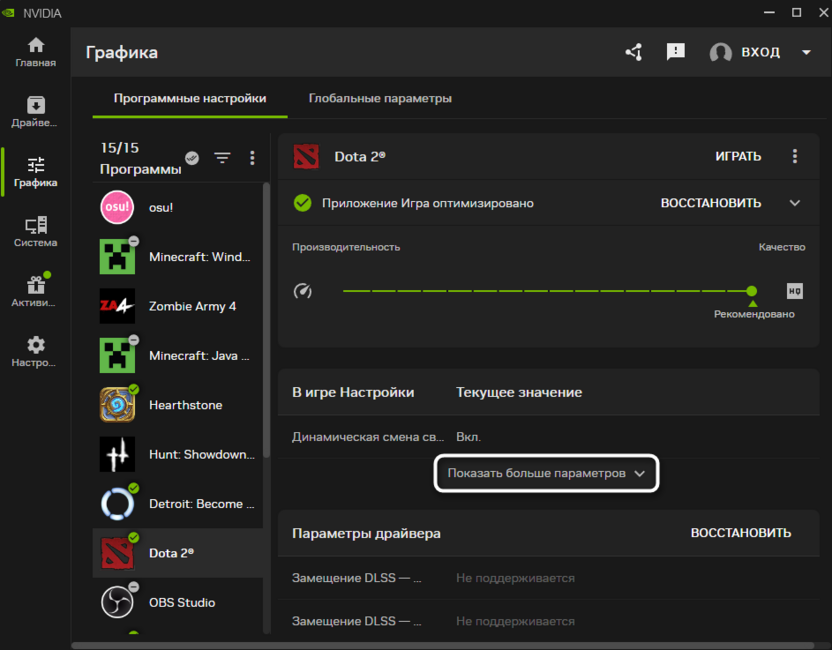Collapse the optimization section chevron
832x650 pixels.
[x=794, y=203]
